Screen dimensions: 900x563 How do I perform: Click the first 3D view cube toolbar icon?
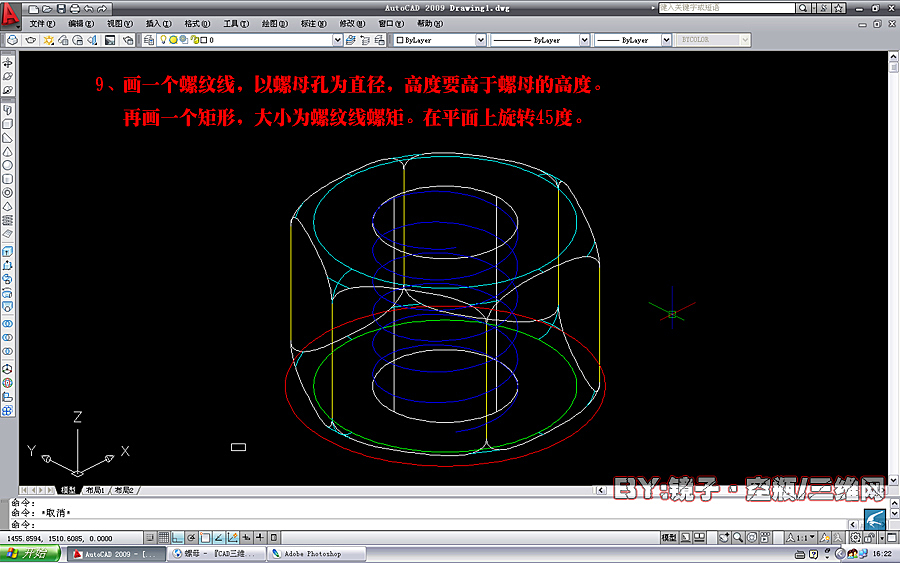coord(12,40)
